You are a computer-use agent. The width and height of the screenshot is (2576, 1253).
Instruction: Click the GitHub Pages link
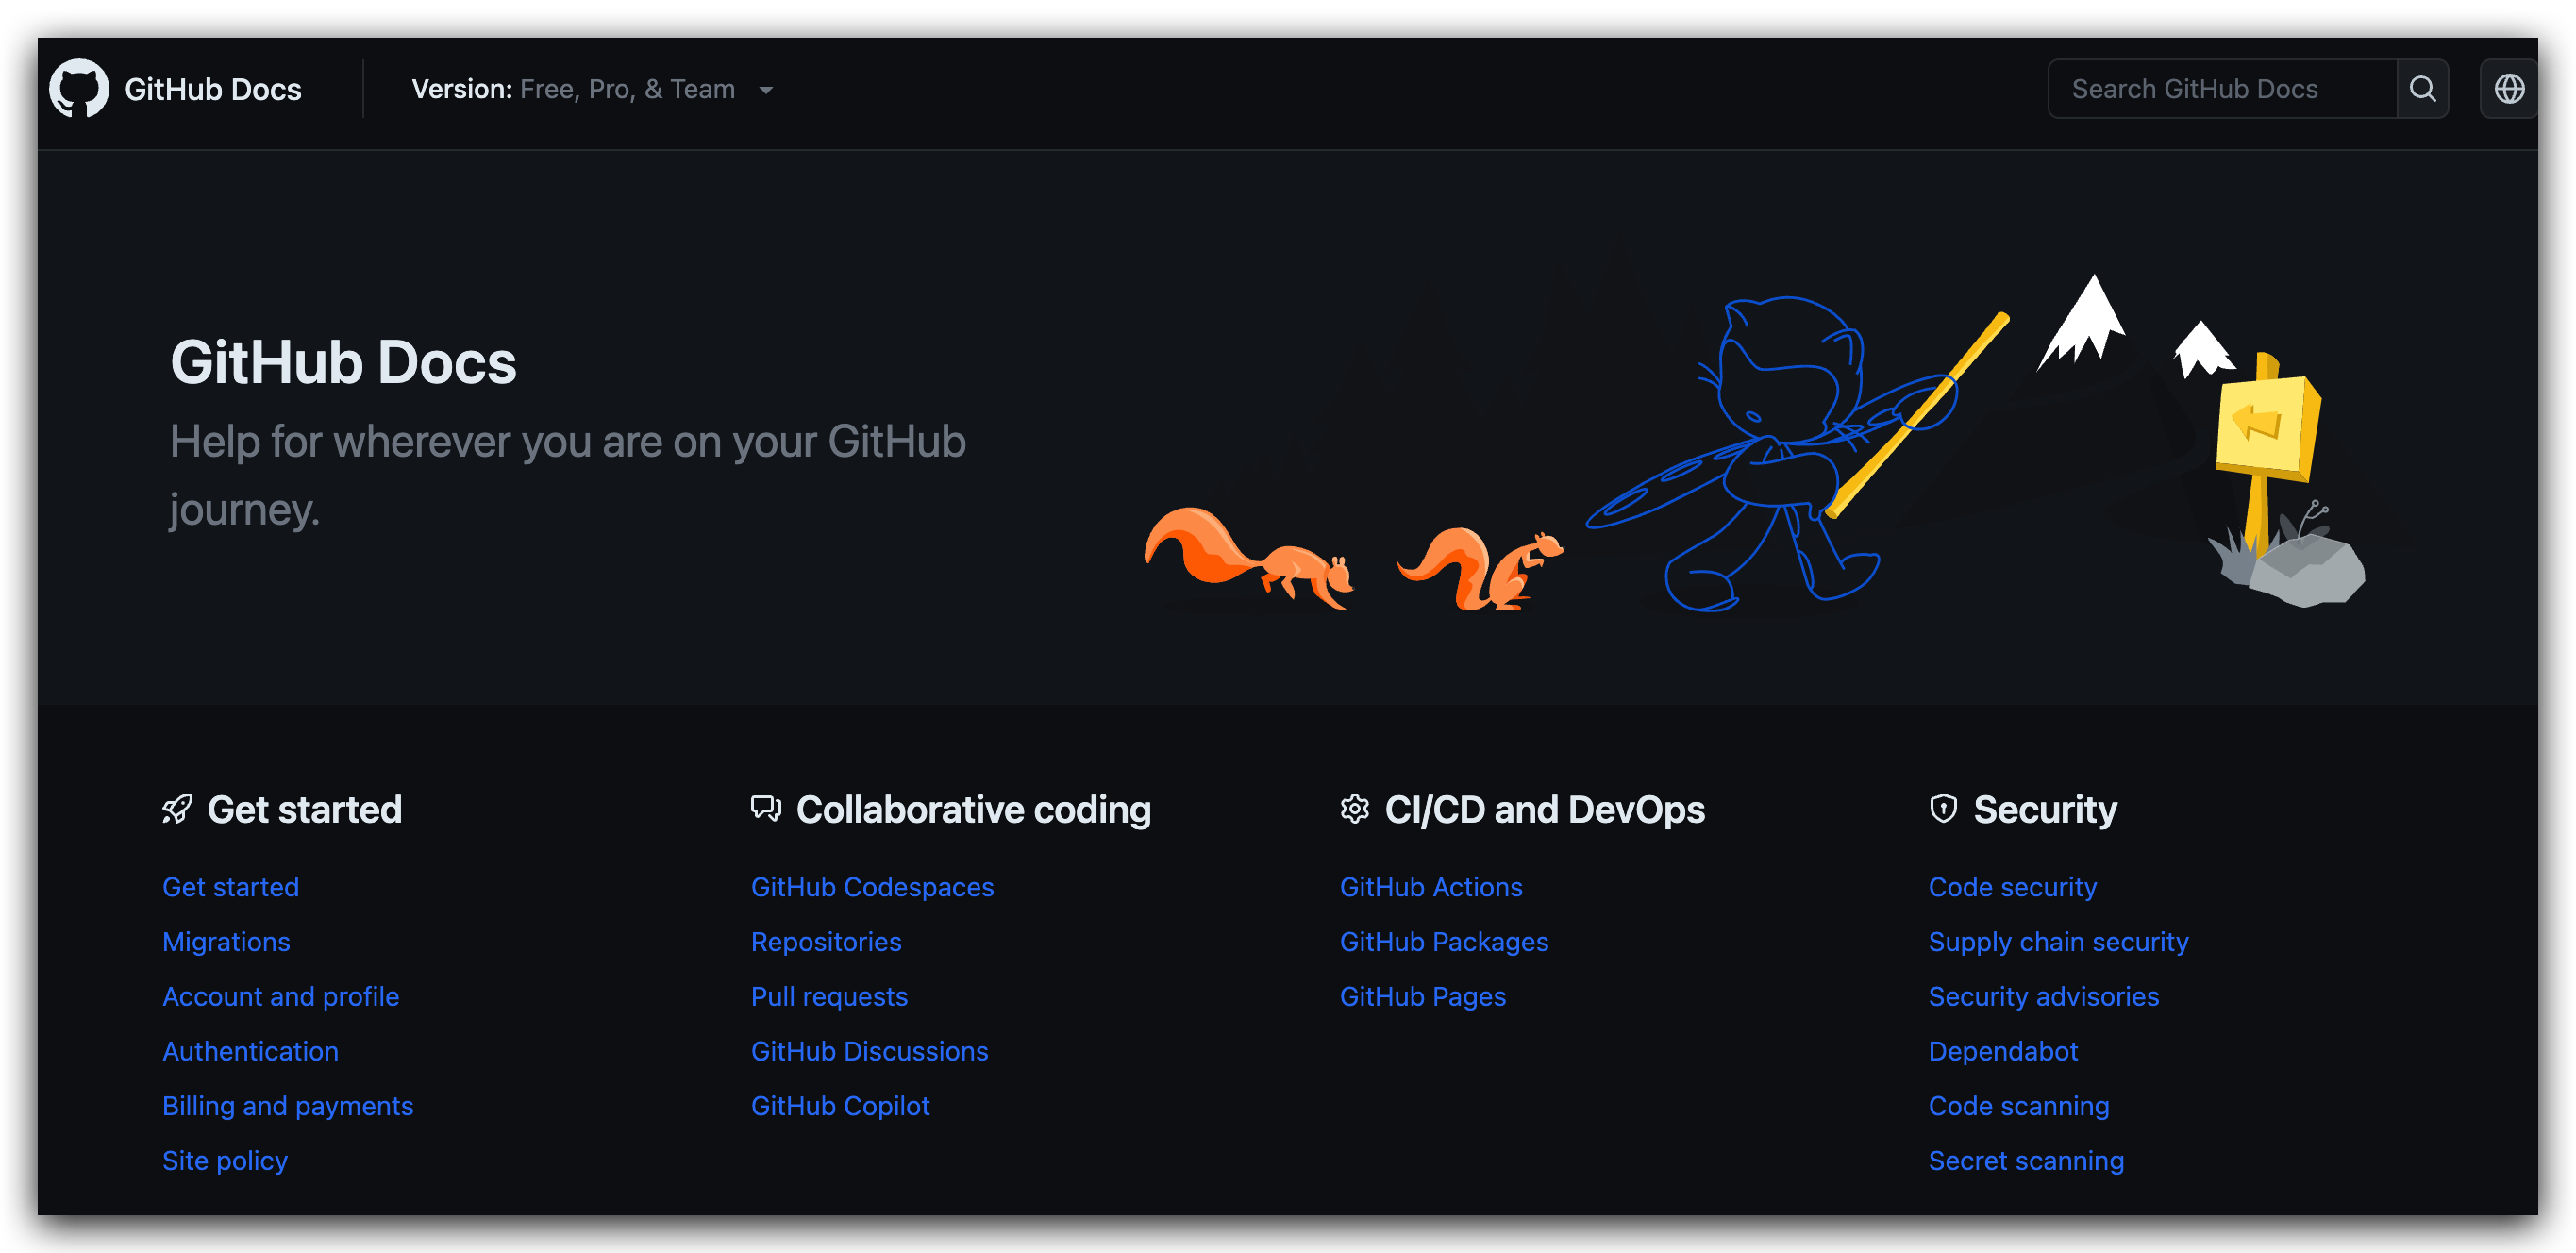(1423, 995)
